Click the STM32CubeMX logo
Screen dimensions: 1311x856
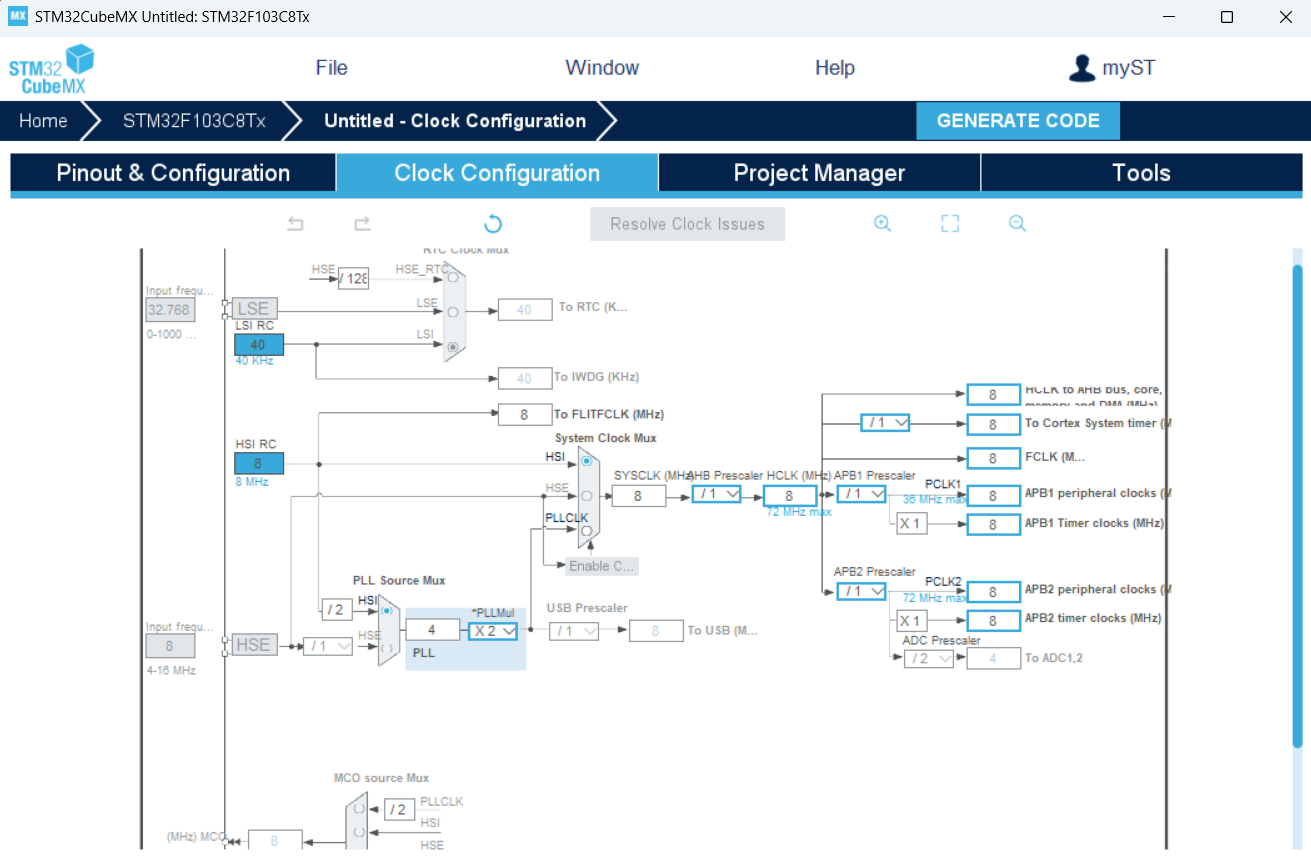(51, 68)
